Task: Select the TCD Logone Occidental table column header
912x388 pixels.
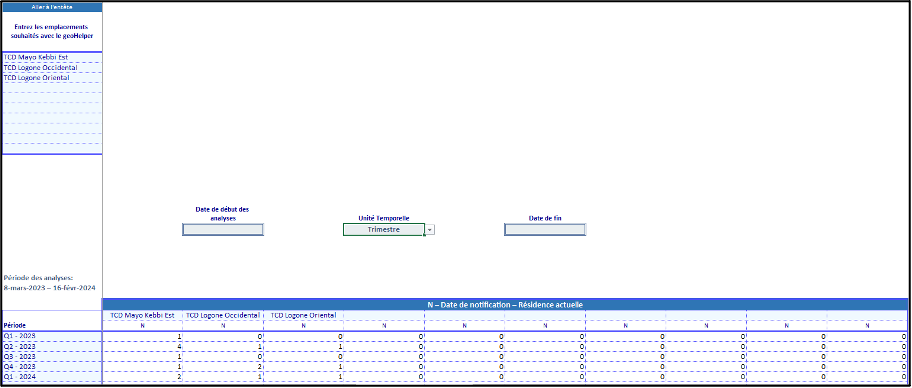Action: coord(223,315)
